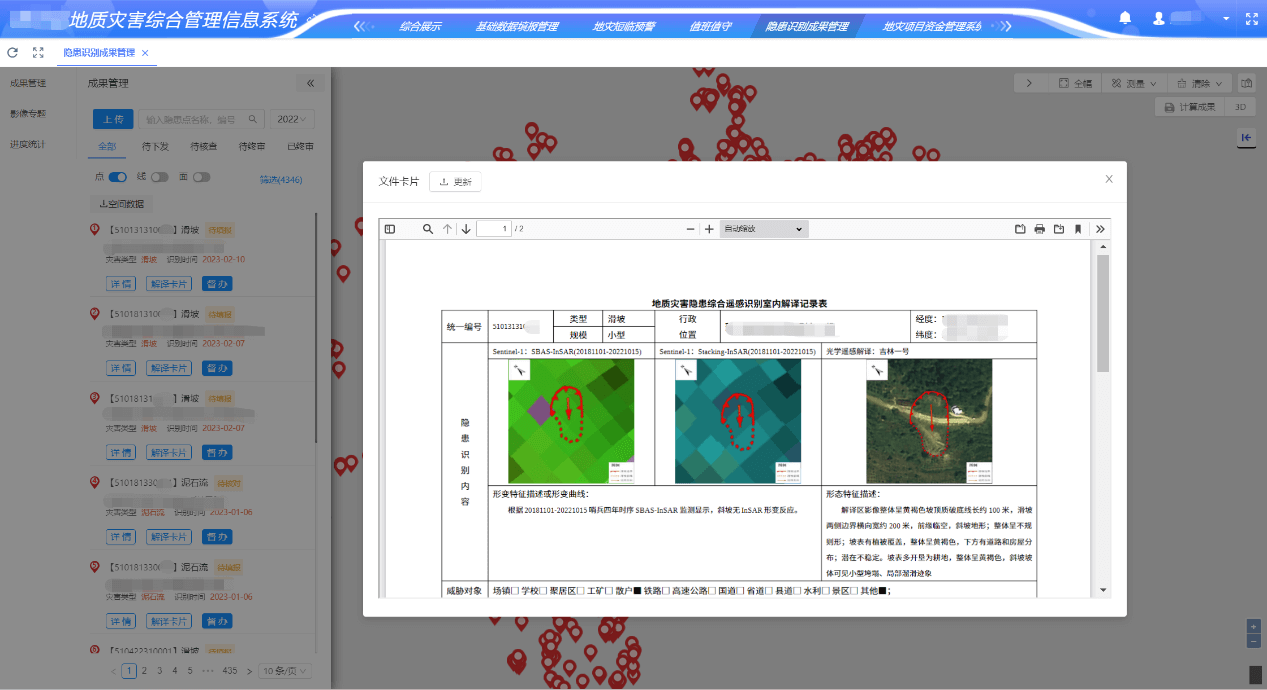This screenshot has width=1267, height=690.
Task: Open the map swipe compare tool
Action: [1247, 83]
